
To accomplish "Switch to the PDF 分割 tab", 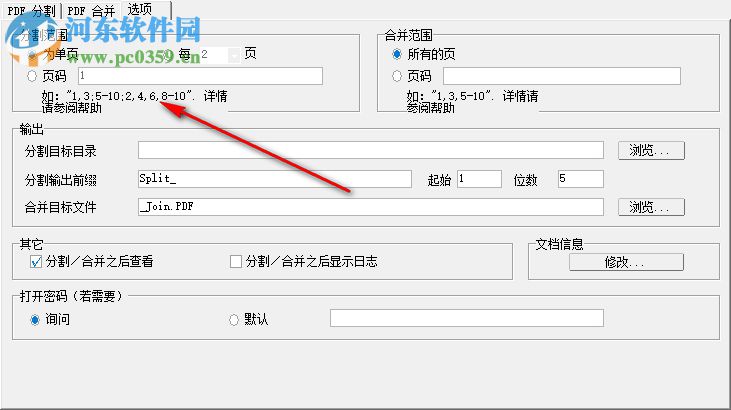I will coord(31,10).
